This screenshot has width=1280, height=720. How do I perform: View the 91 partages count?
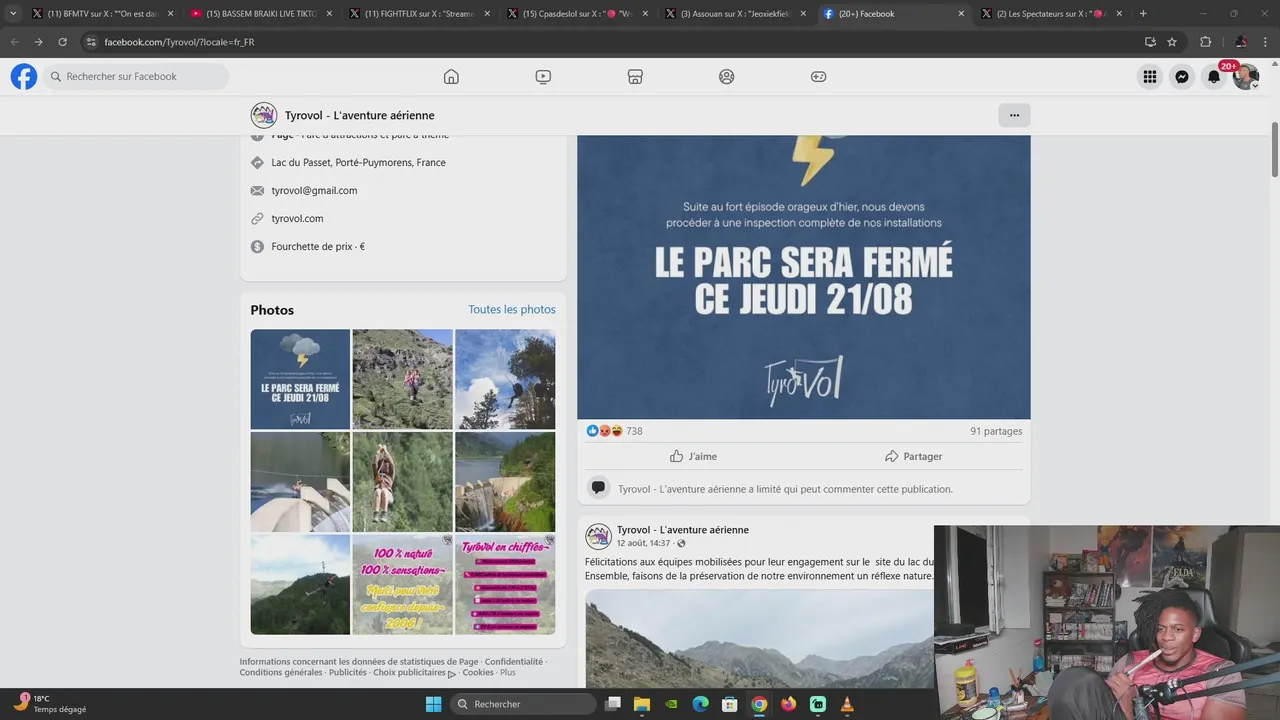click(x=996, y=431)
